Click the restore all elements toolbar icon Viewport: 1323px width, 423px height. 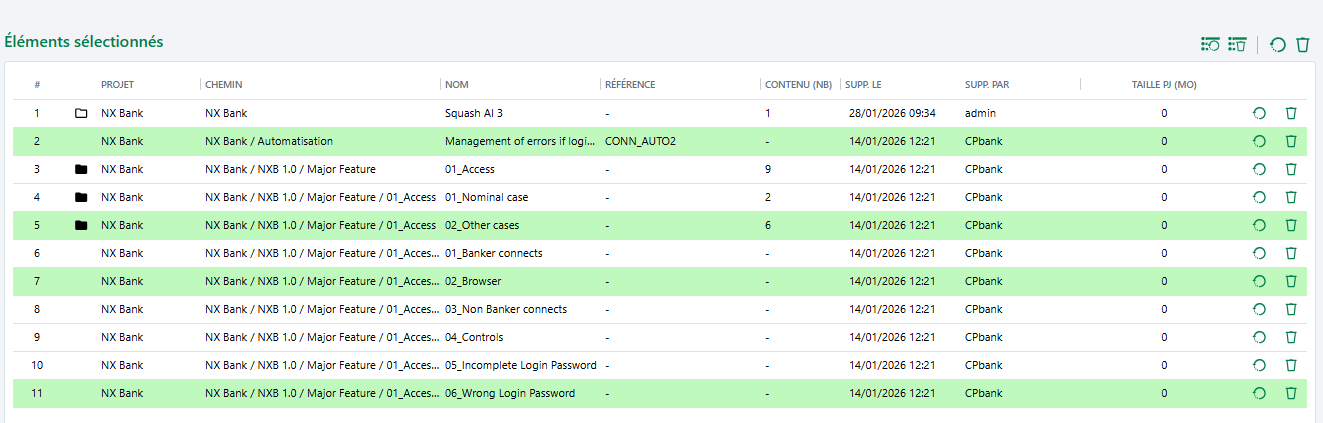[x=1211, y=44]
